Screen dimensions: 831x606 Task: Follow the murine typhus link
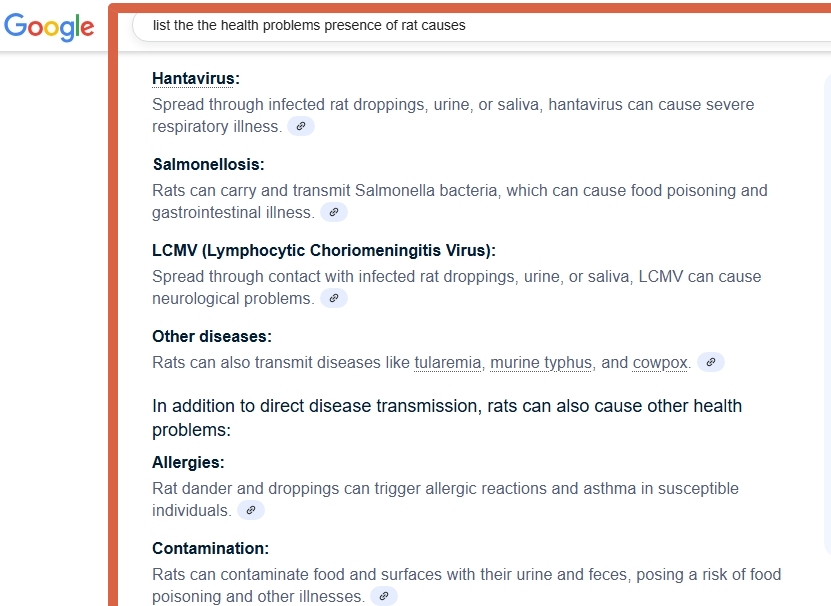pos(540,363)
